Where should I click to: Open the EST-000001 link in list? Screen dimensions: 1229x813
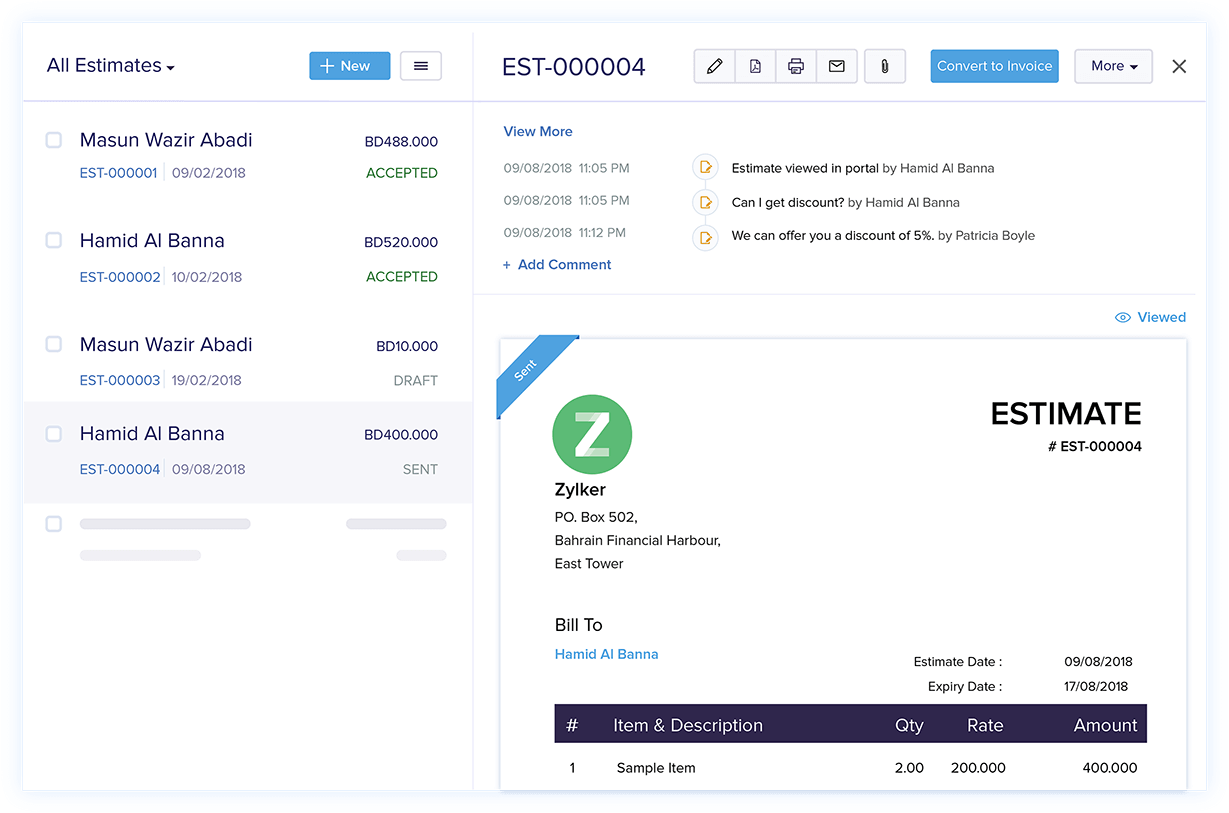click(119, 173)
